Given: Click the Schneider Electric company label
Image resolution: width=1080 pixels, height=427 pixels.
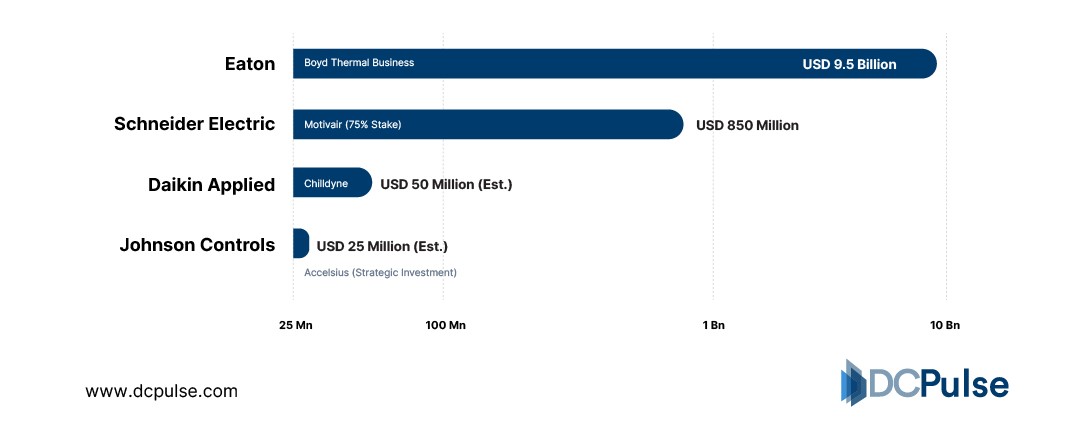Looking at the screenshot, I should [x=194, y=124].
